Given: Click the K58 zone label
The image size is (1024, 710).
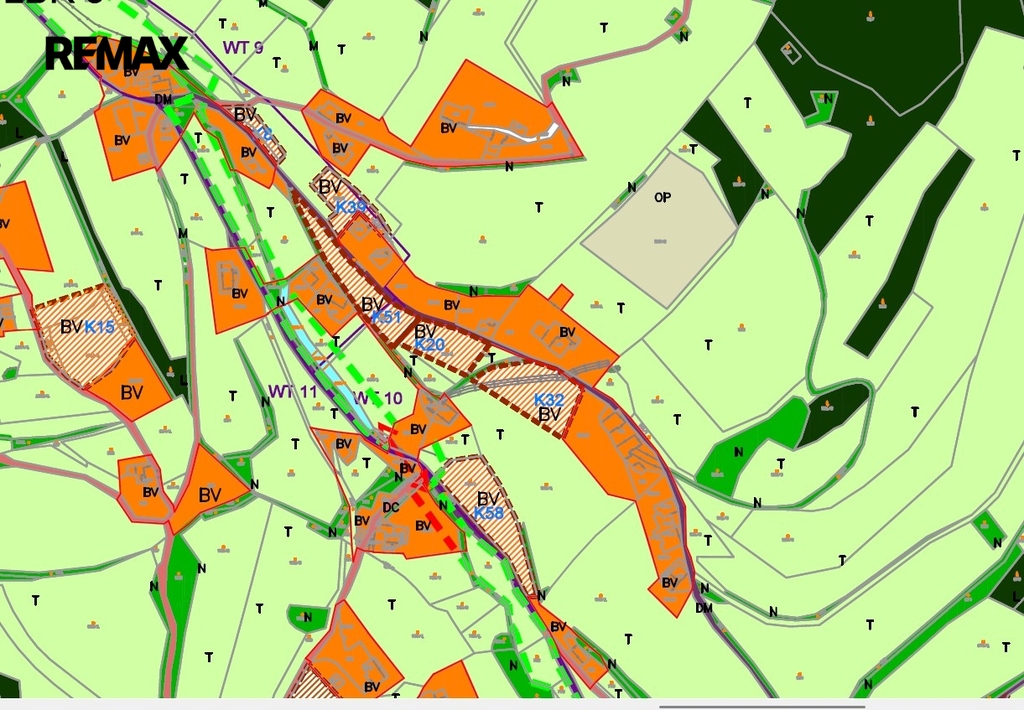Looking at the screenshot, I should 488,513.
